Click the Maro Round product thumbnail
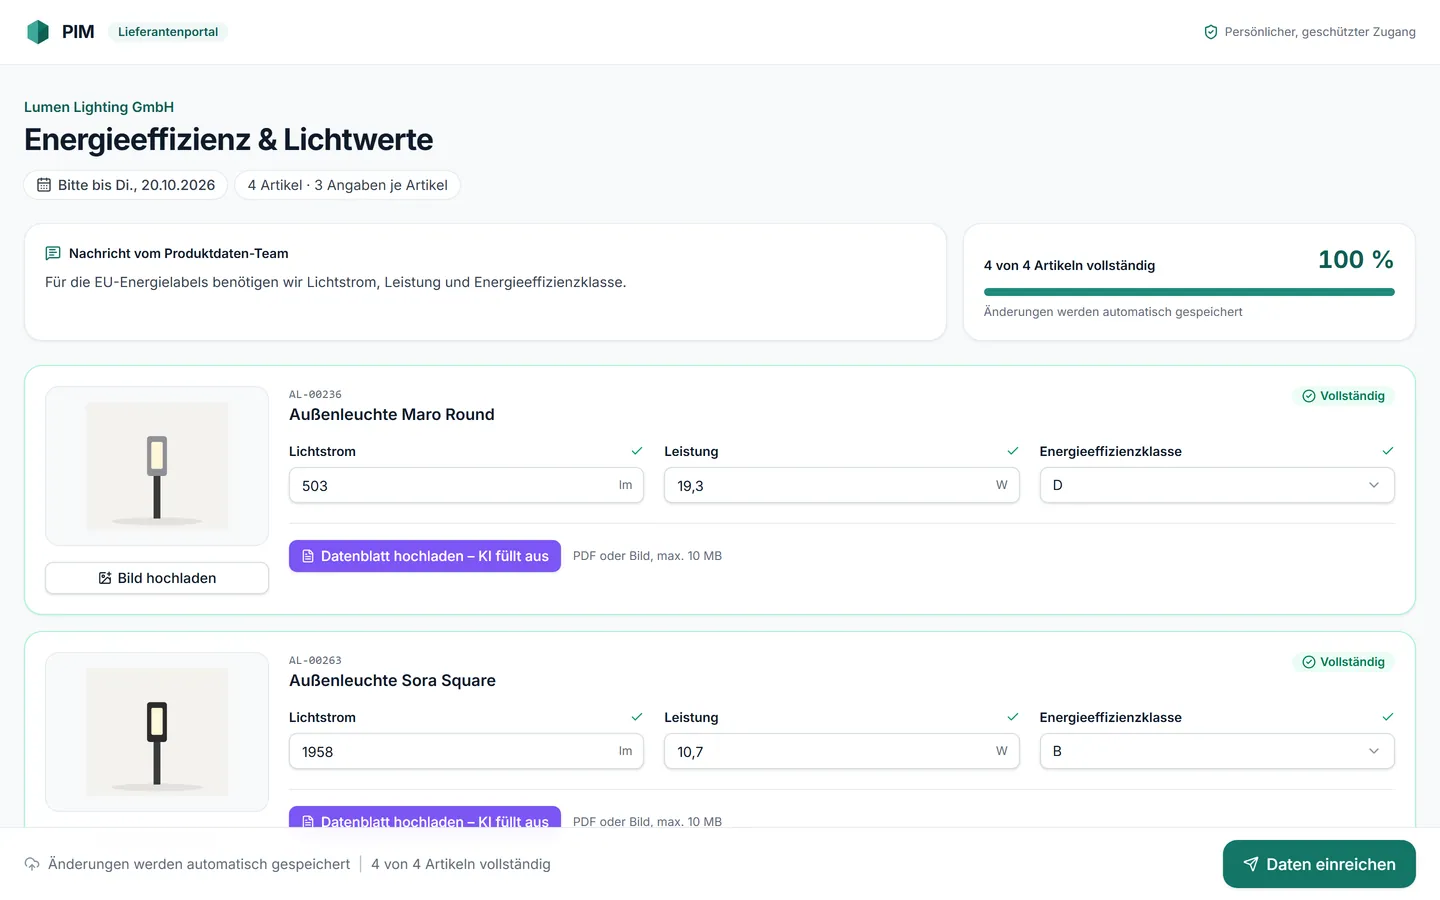This screenshot has width=1440, height=900. tap(157, 466)
